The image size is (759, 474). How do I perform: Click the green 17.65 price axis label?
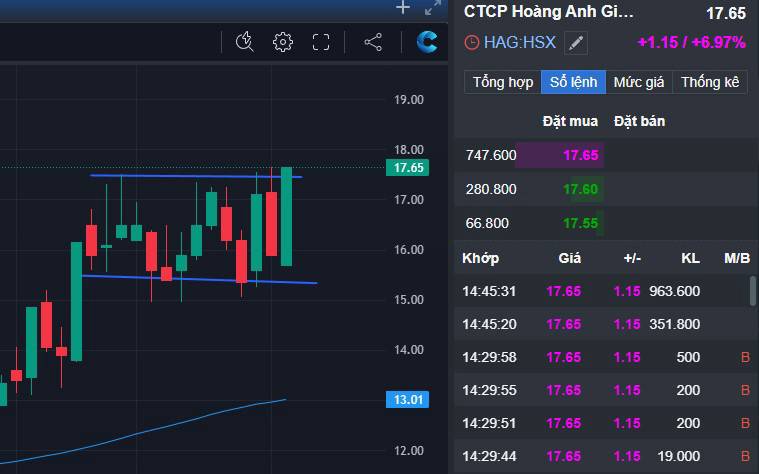tap(410, 168)
